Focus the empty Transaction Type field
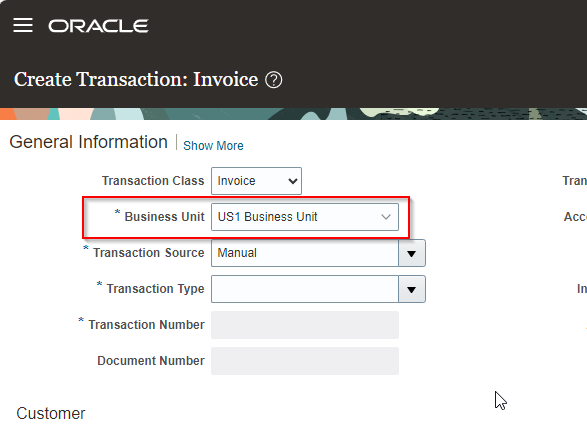Screen dimensions: 587x425 click(x=305, y=289)
